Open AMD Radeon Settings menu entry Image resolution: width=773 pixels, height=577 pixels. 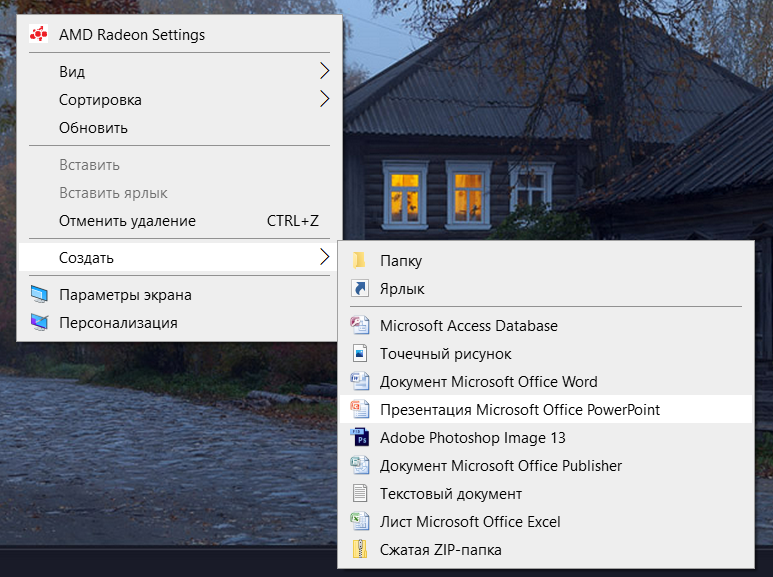pos(179,35)
